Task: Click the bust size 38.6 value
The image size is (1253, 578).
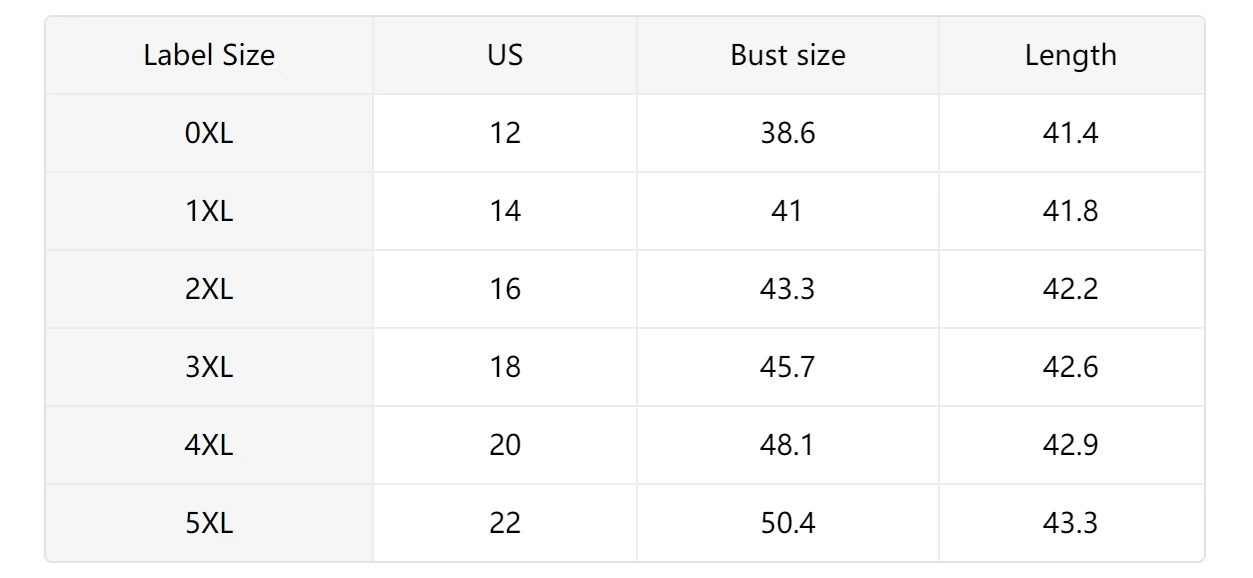Action: (788, 133)
